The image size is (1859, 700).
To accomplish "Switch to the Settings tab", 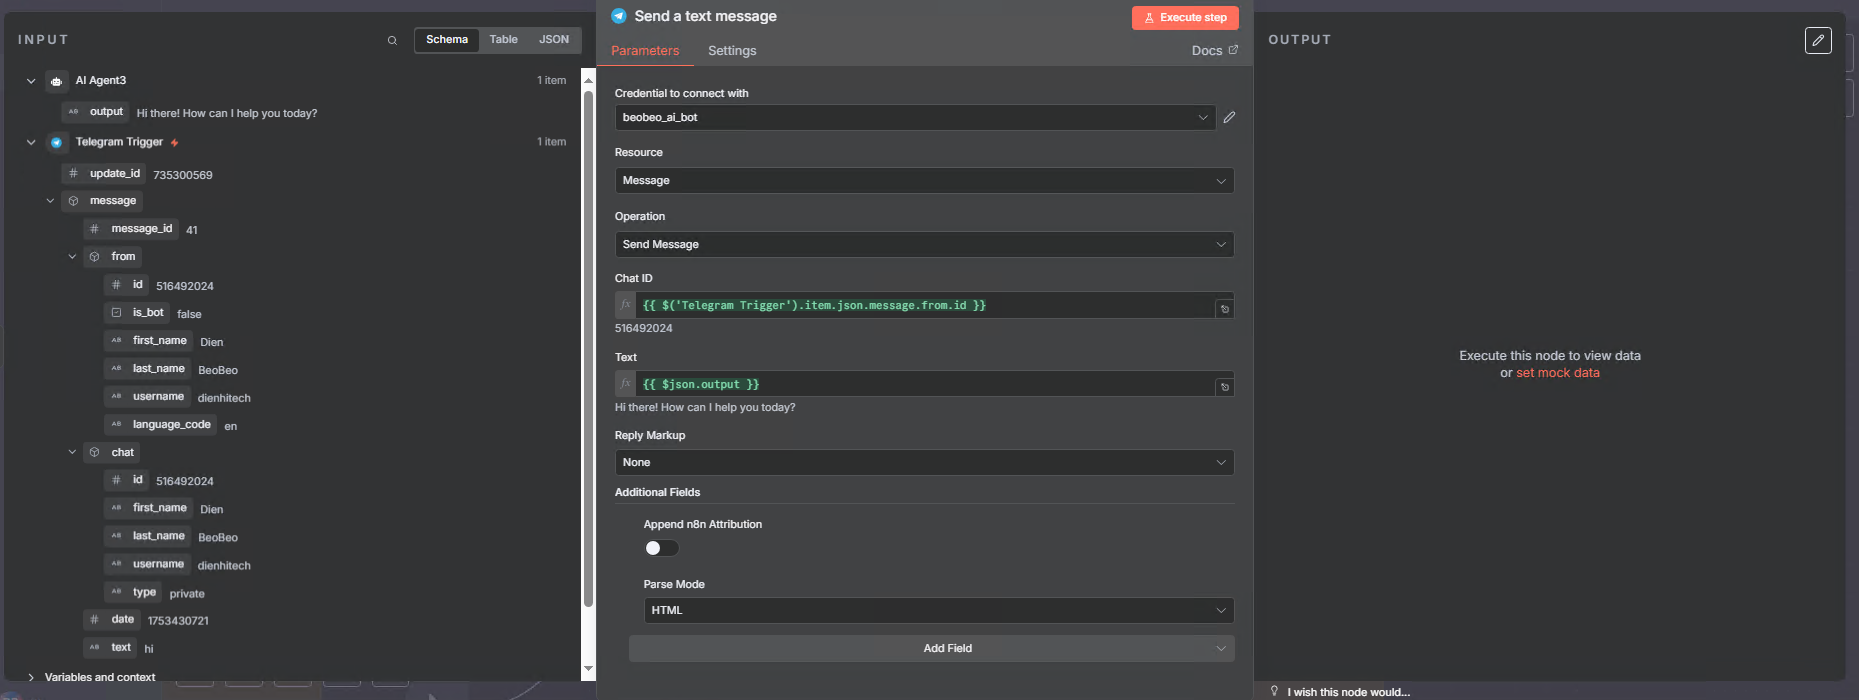I will [732, 51].
